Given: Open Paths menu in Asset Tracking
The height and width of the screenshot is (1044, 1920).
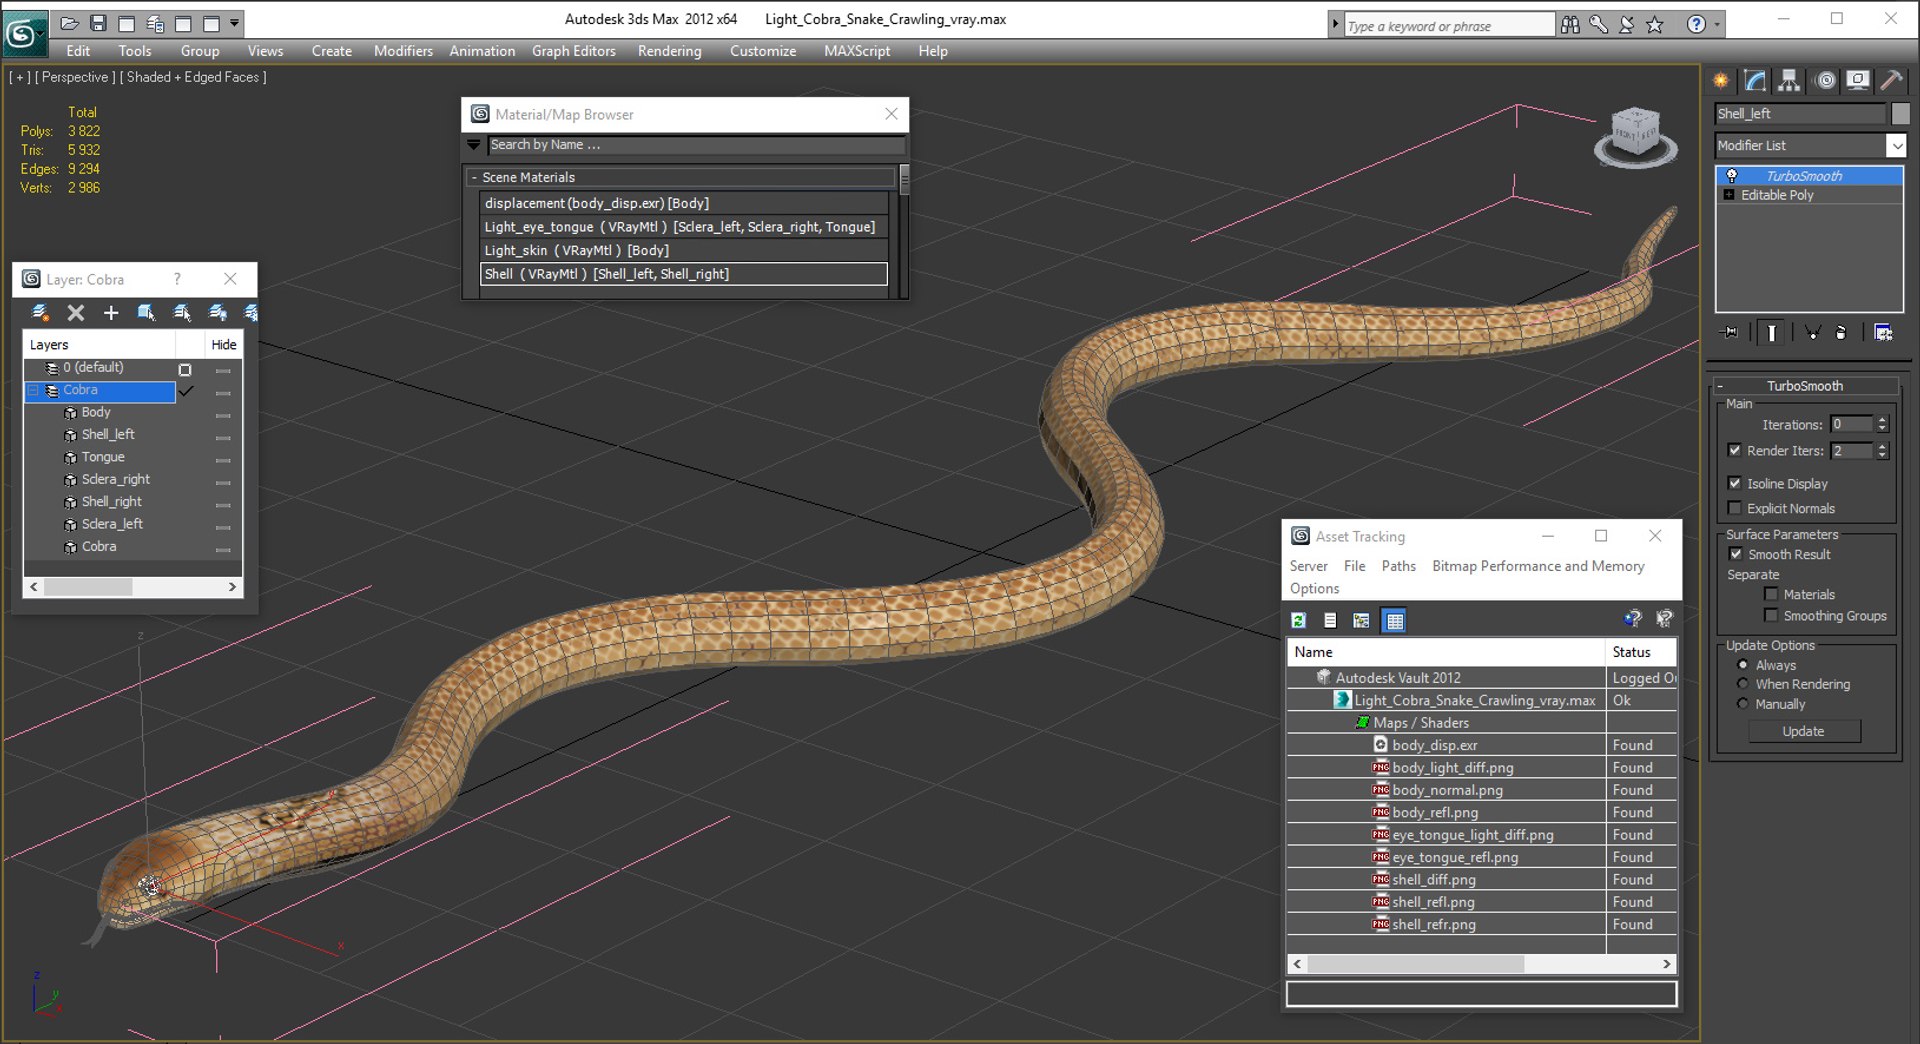Looking at the screenshot, I should (x=1398, y=566).
